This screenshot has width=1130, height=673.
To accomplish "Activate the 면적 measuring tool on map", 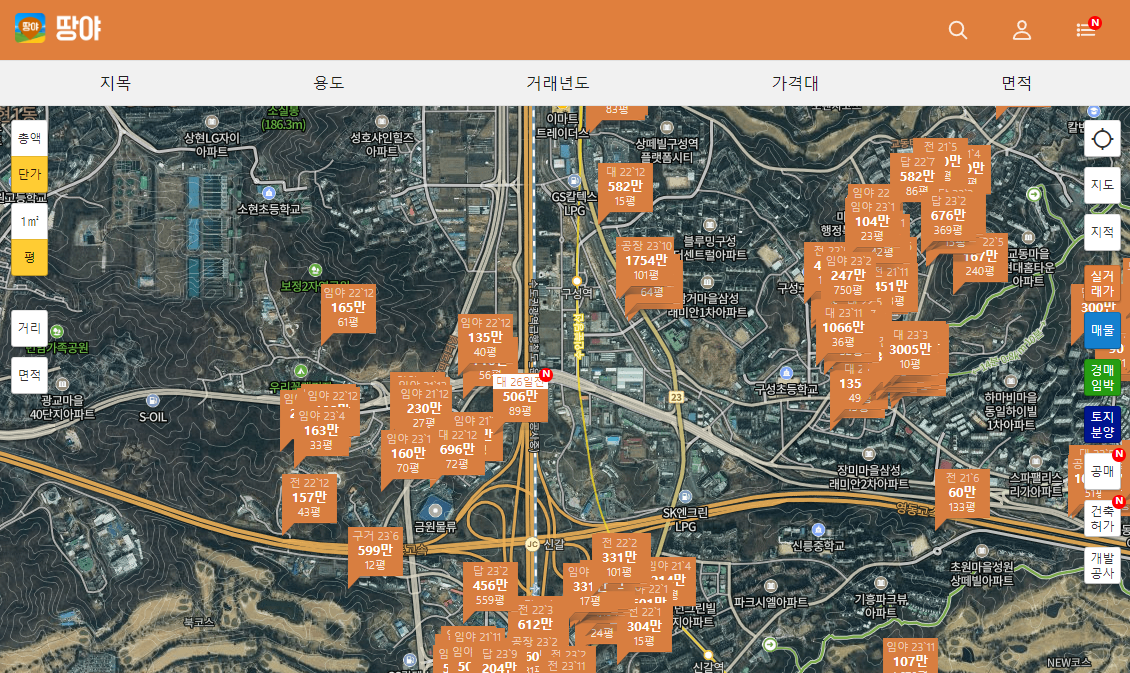I will [x=30, y=375].
